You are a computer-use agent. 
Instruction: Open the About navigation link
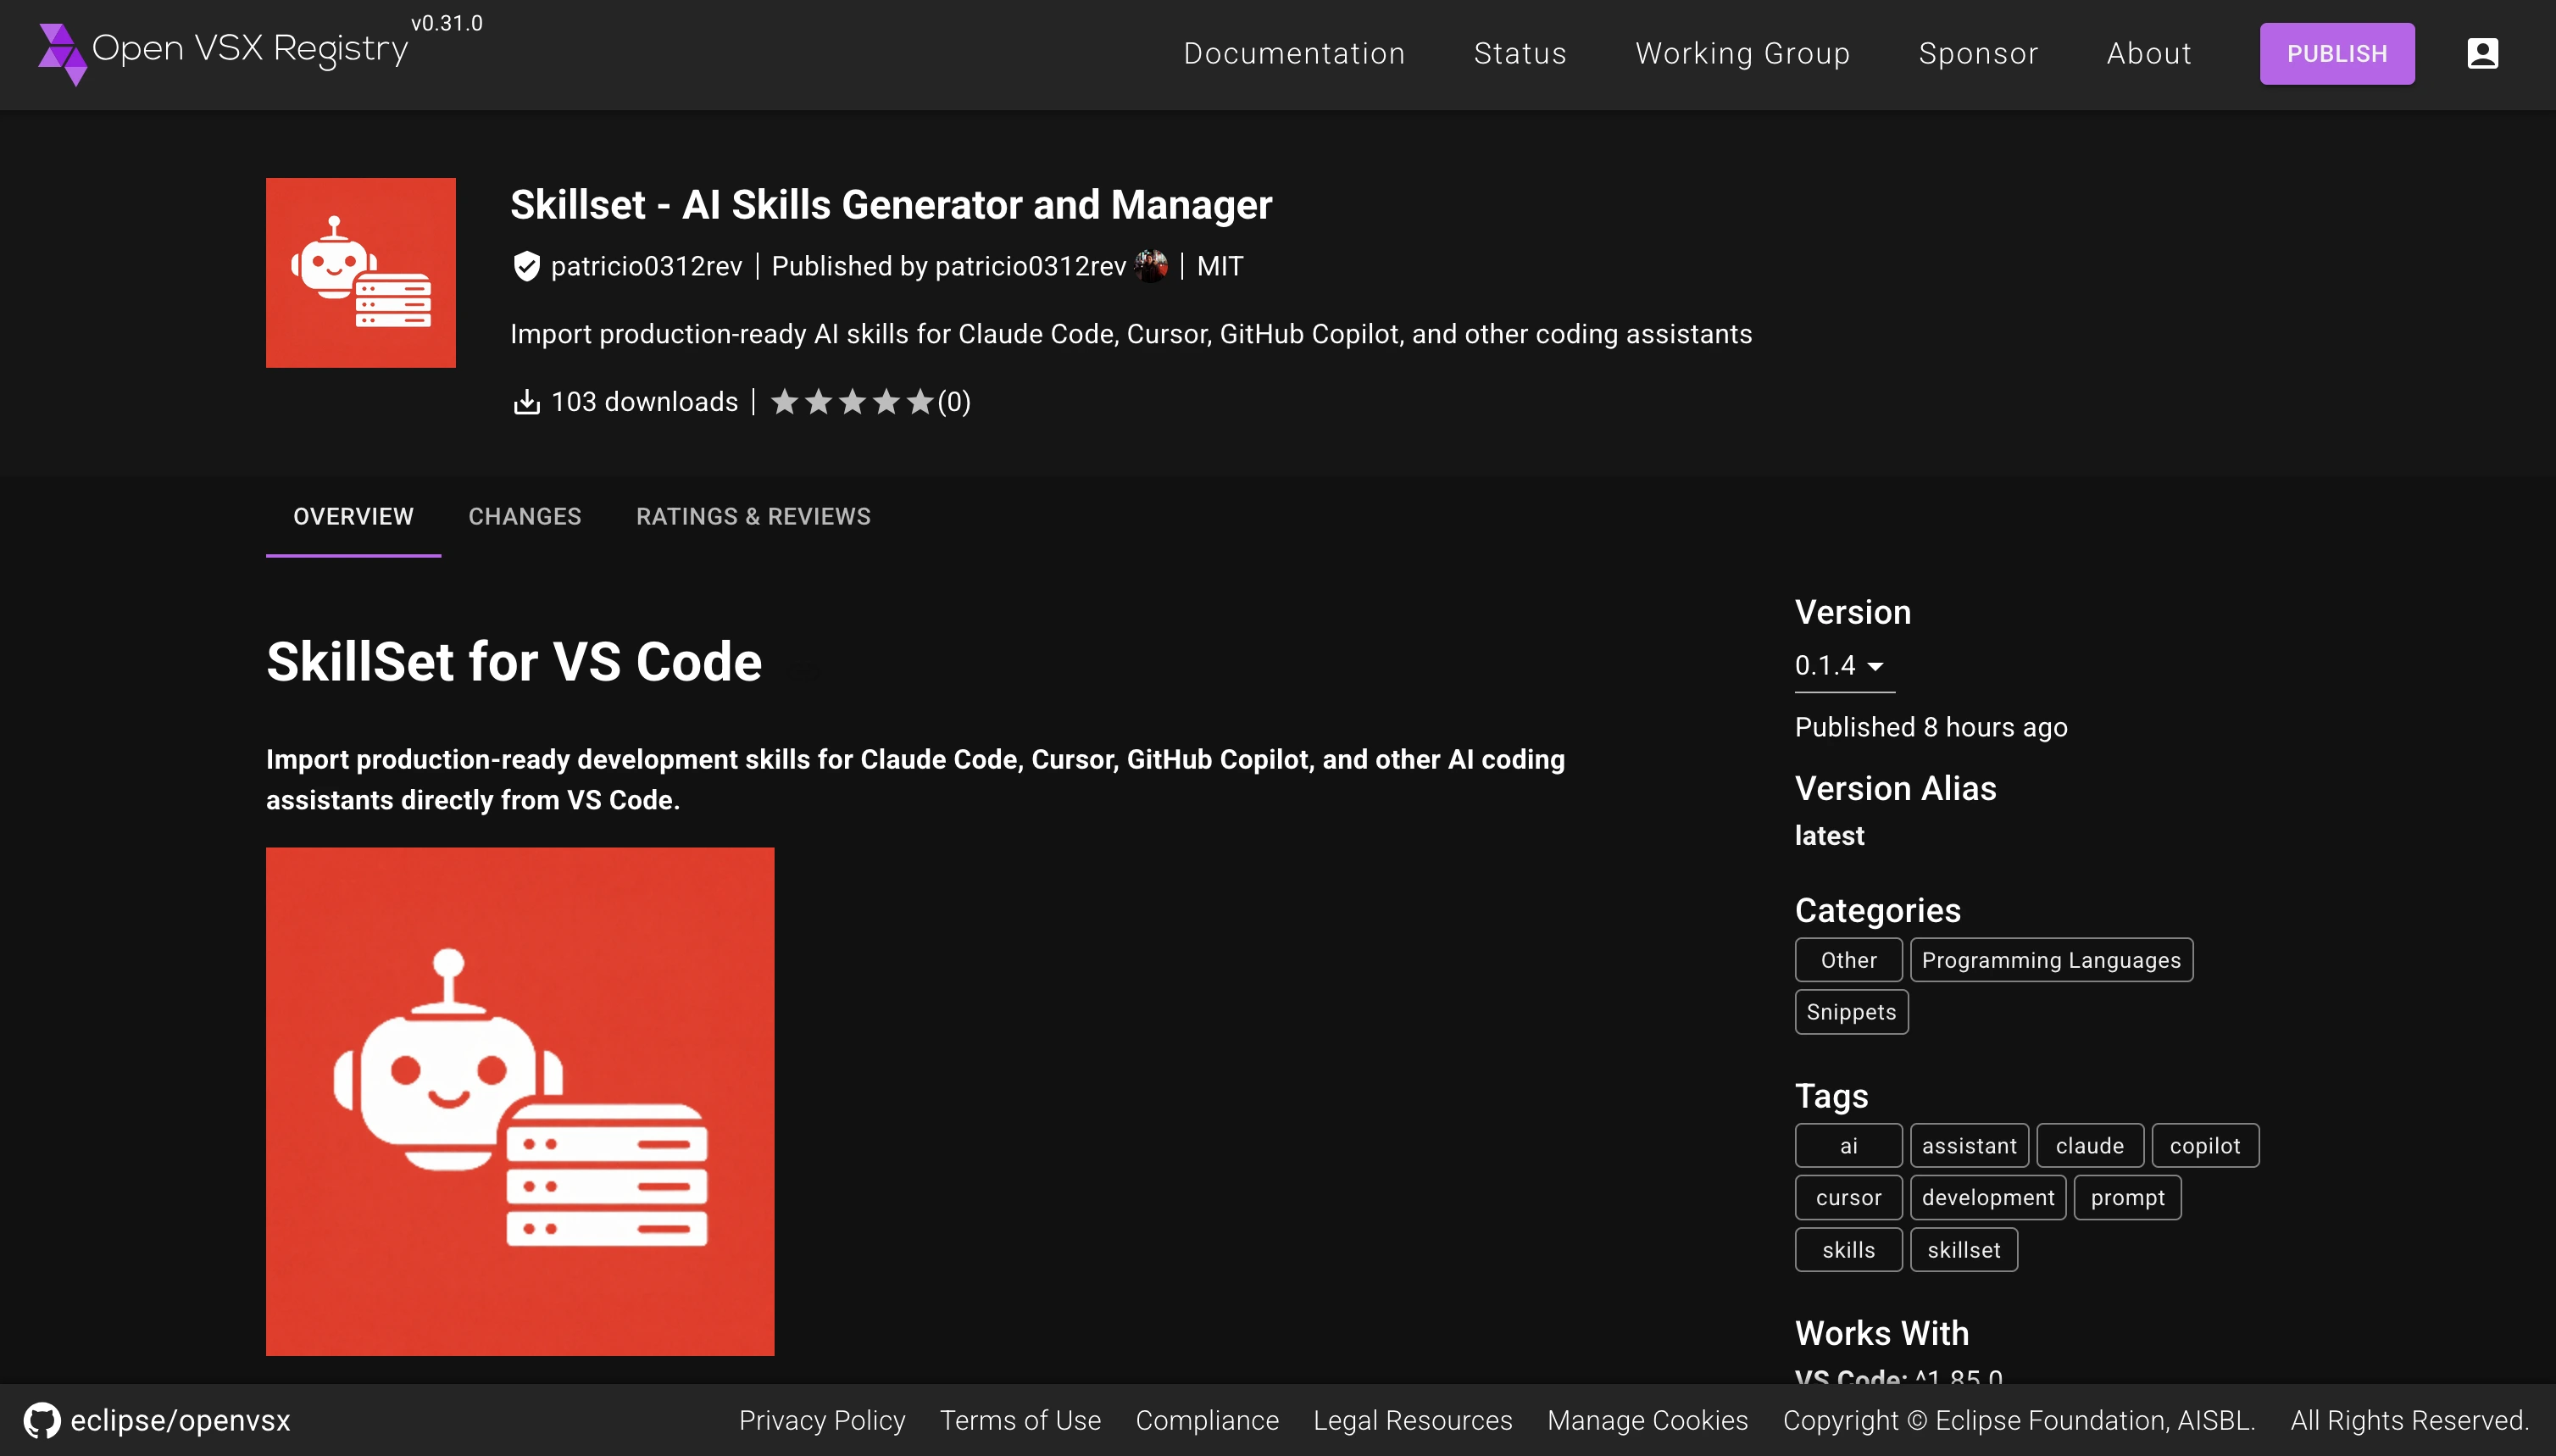[x=2149, y=53]
